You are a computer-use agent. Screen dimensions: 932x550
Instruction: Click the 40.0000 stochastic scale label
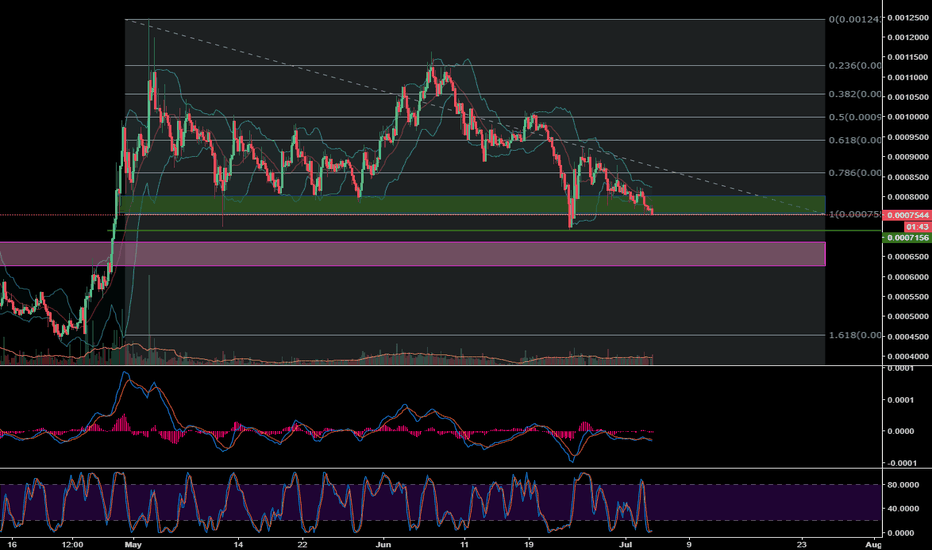coord(903,509)
